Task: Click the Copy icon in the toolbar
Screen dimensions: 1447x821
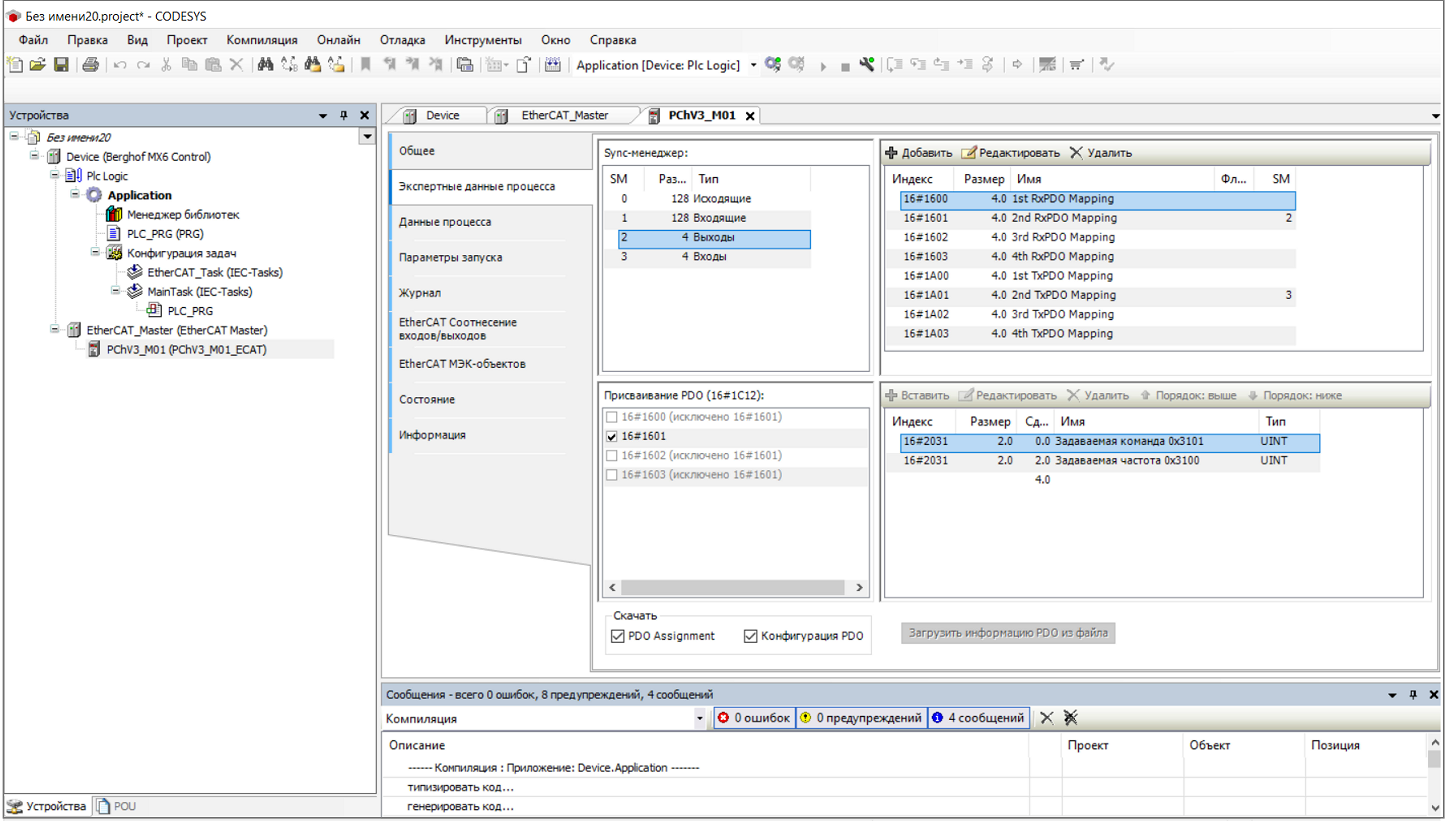Action: (189, 65)
